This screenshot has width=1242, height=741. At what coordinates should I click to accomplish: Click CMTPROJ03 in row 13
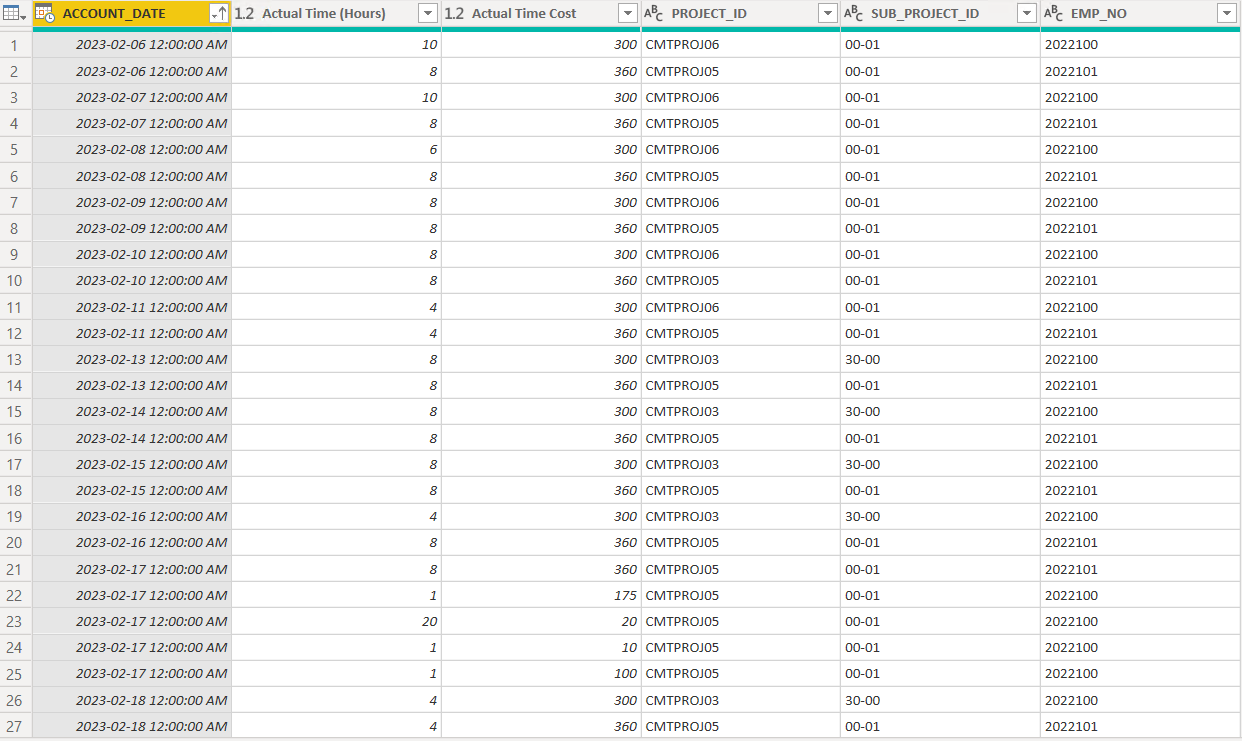(x=741, y=359)
